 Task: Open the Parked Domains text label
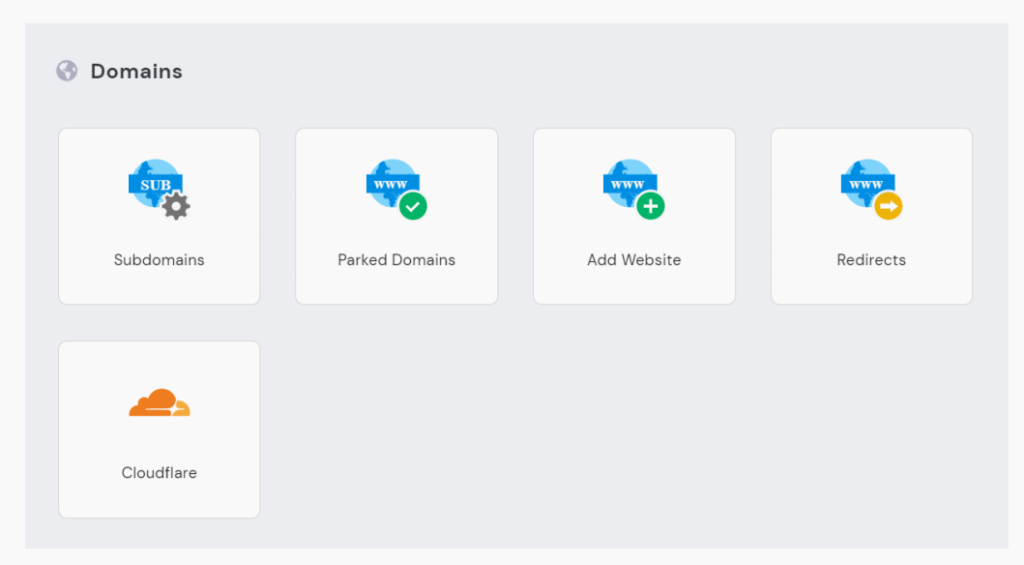[x=396, y=260]
